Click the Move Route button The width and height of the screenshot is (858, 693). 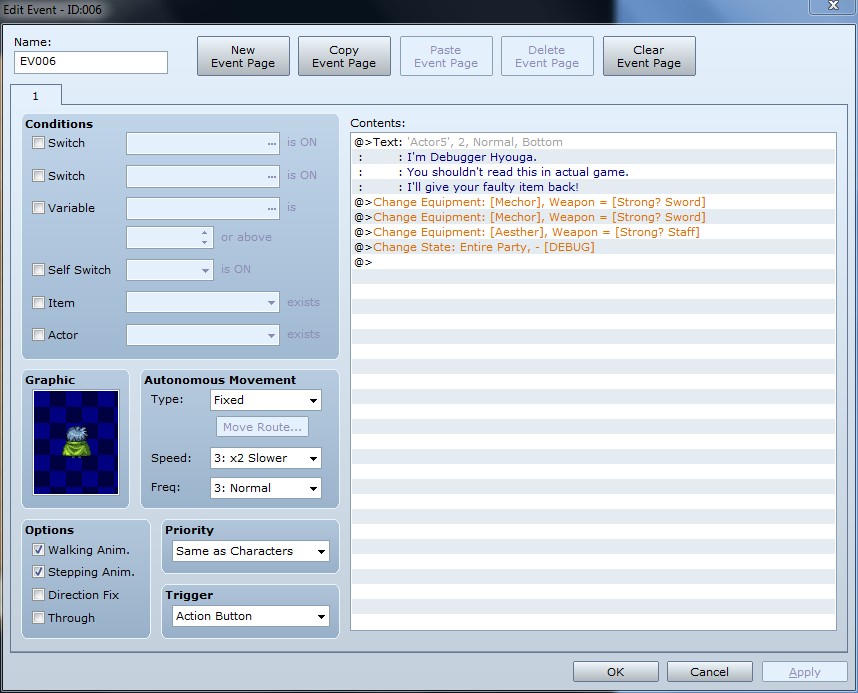coord(262,427)
